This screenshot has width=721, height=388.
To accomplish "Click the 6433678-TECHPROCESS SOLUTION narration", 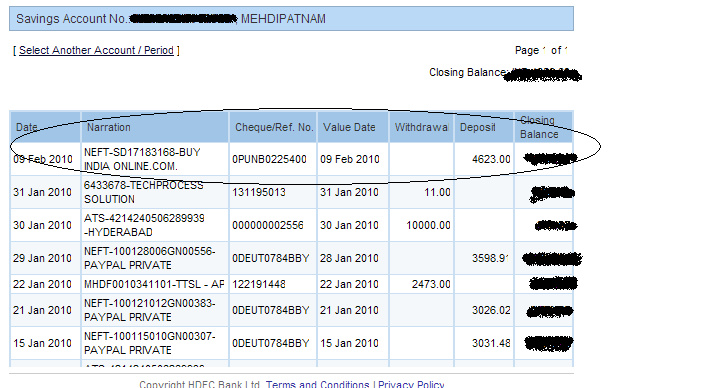I will [x=143, y=192].
